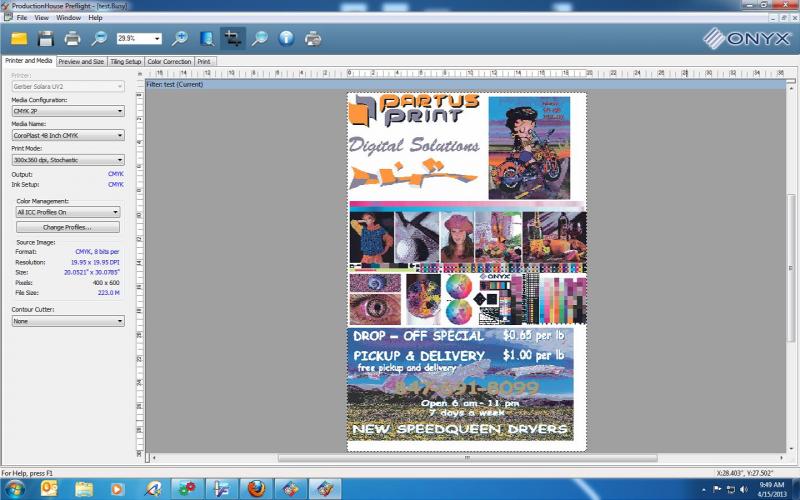
Task: Open the File menu
Action: coord(21,17)
